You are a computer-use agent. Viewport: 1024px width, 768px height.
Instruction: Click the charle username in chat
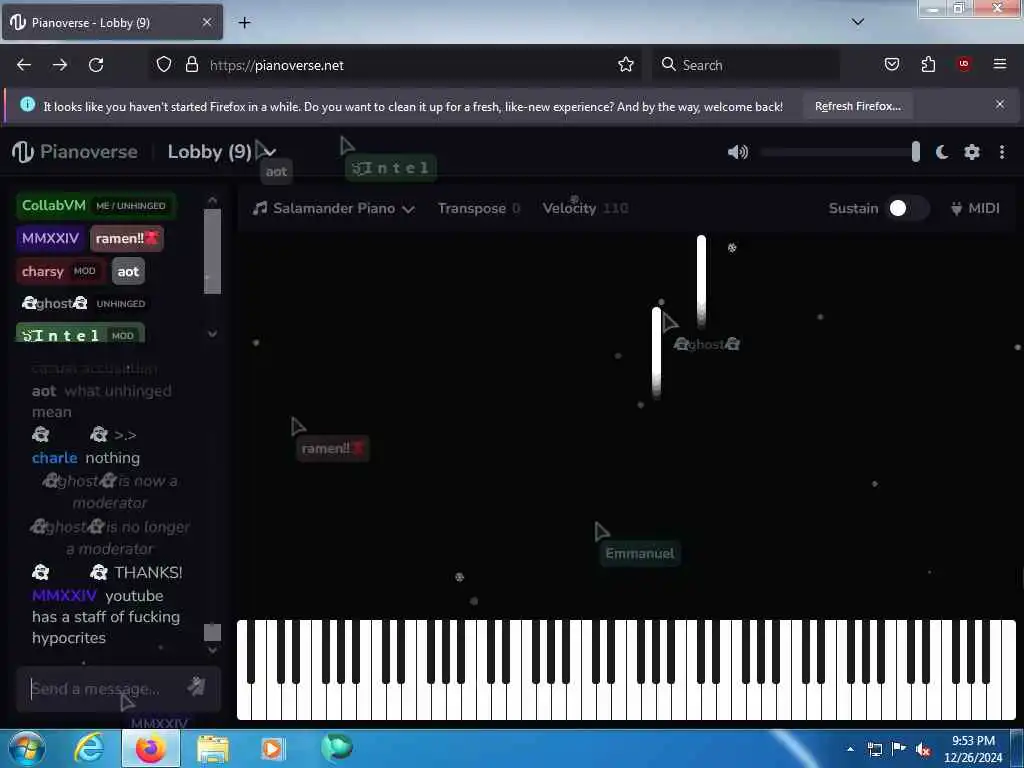(x=54, y=458)
